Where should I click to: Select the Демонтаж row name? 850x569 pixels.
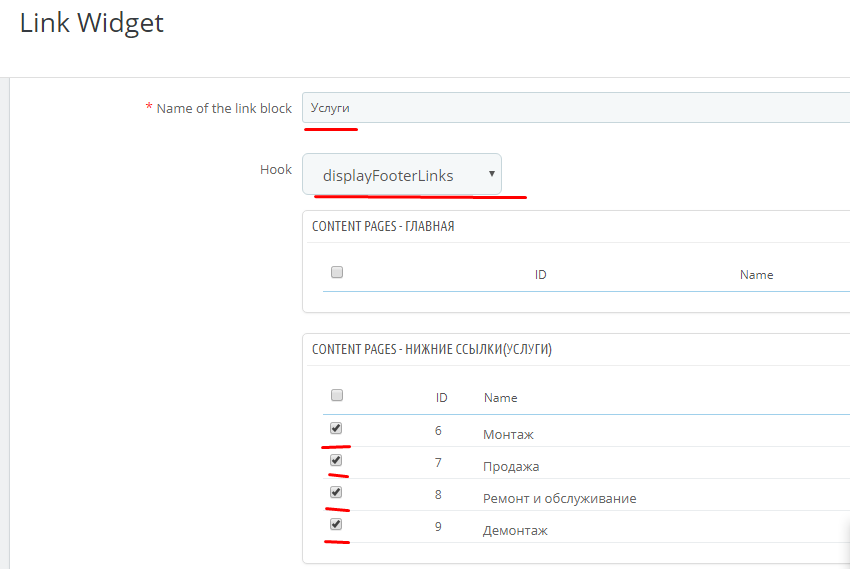pos(515,531)
